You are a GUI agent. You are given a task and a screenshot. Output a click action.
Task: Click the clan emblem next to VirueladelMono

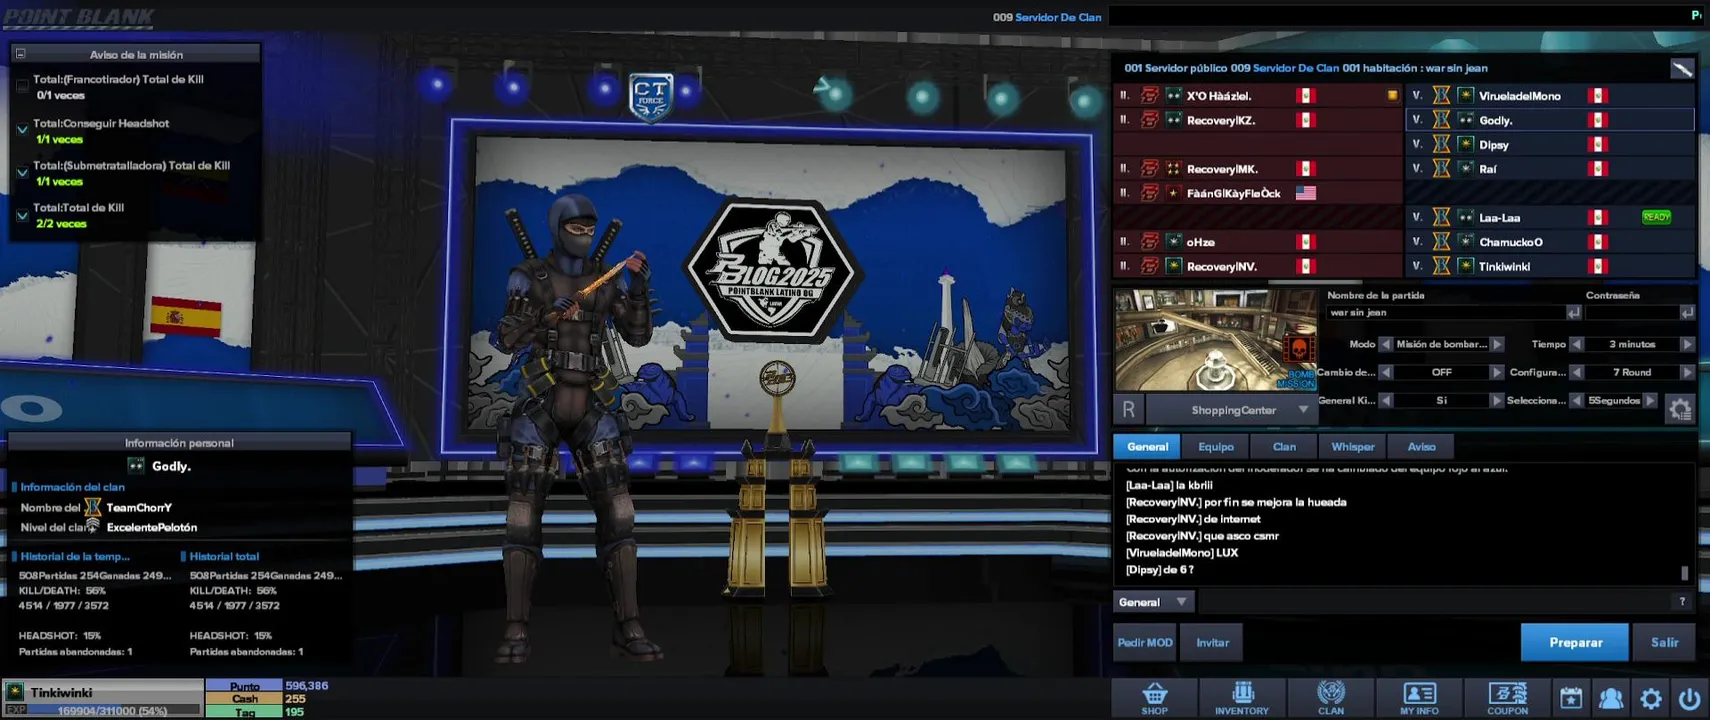(1441, 96)
